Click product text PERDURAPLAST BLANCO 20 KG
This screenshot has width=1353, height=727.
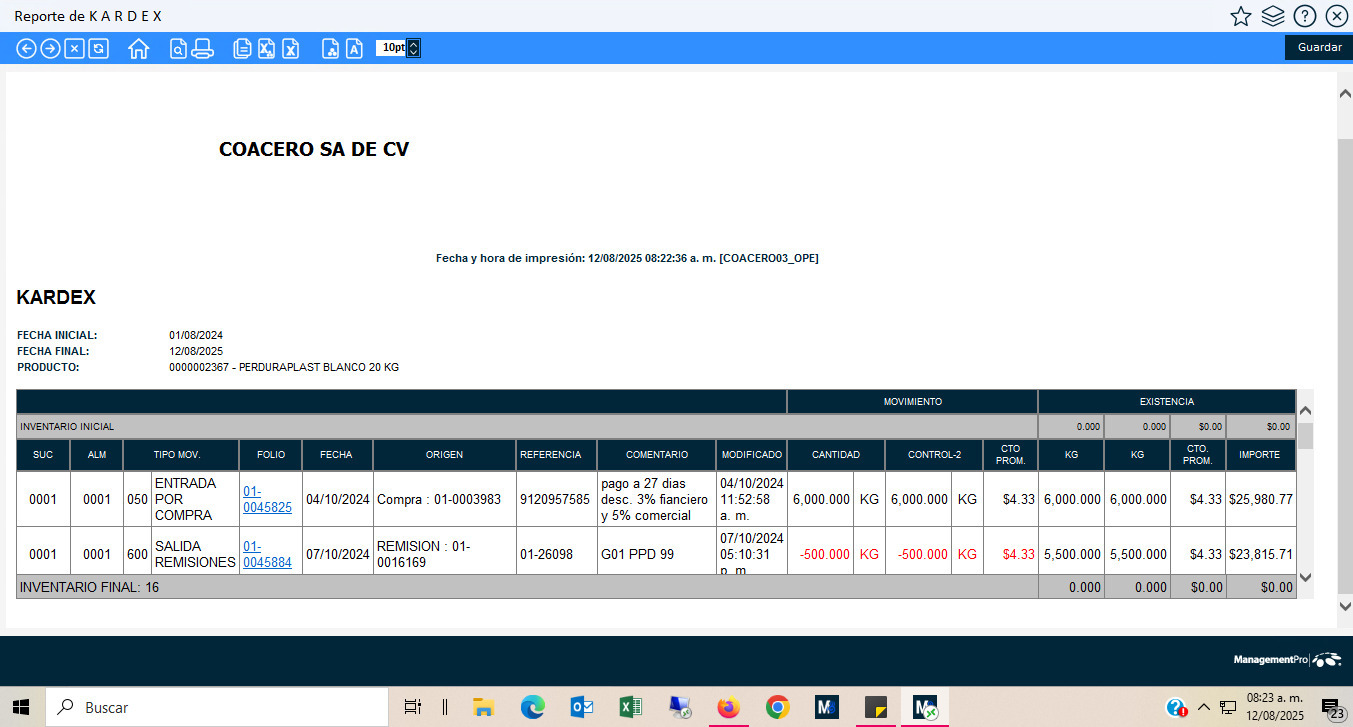[318, 368]
